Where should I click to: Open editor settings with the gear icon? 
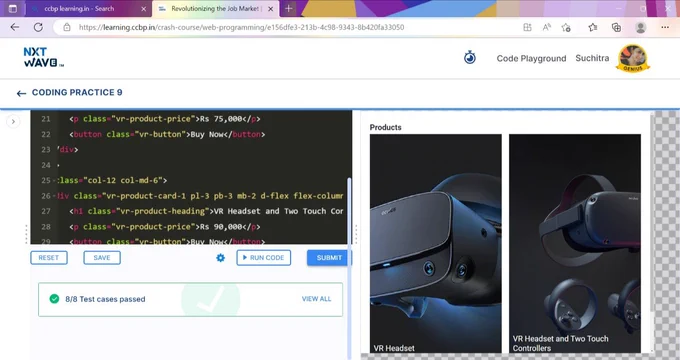pos(220,258)
